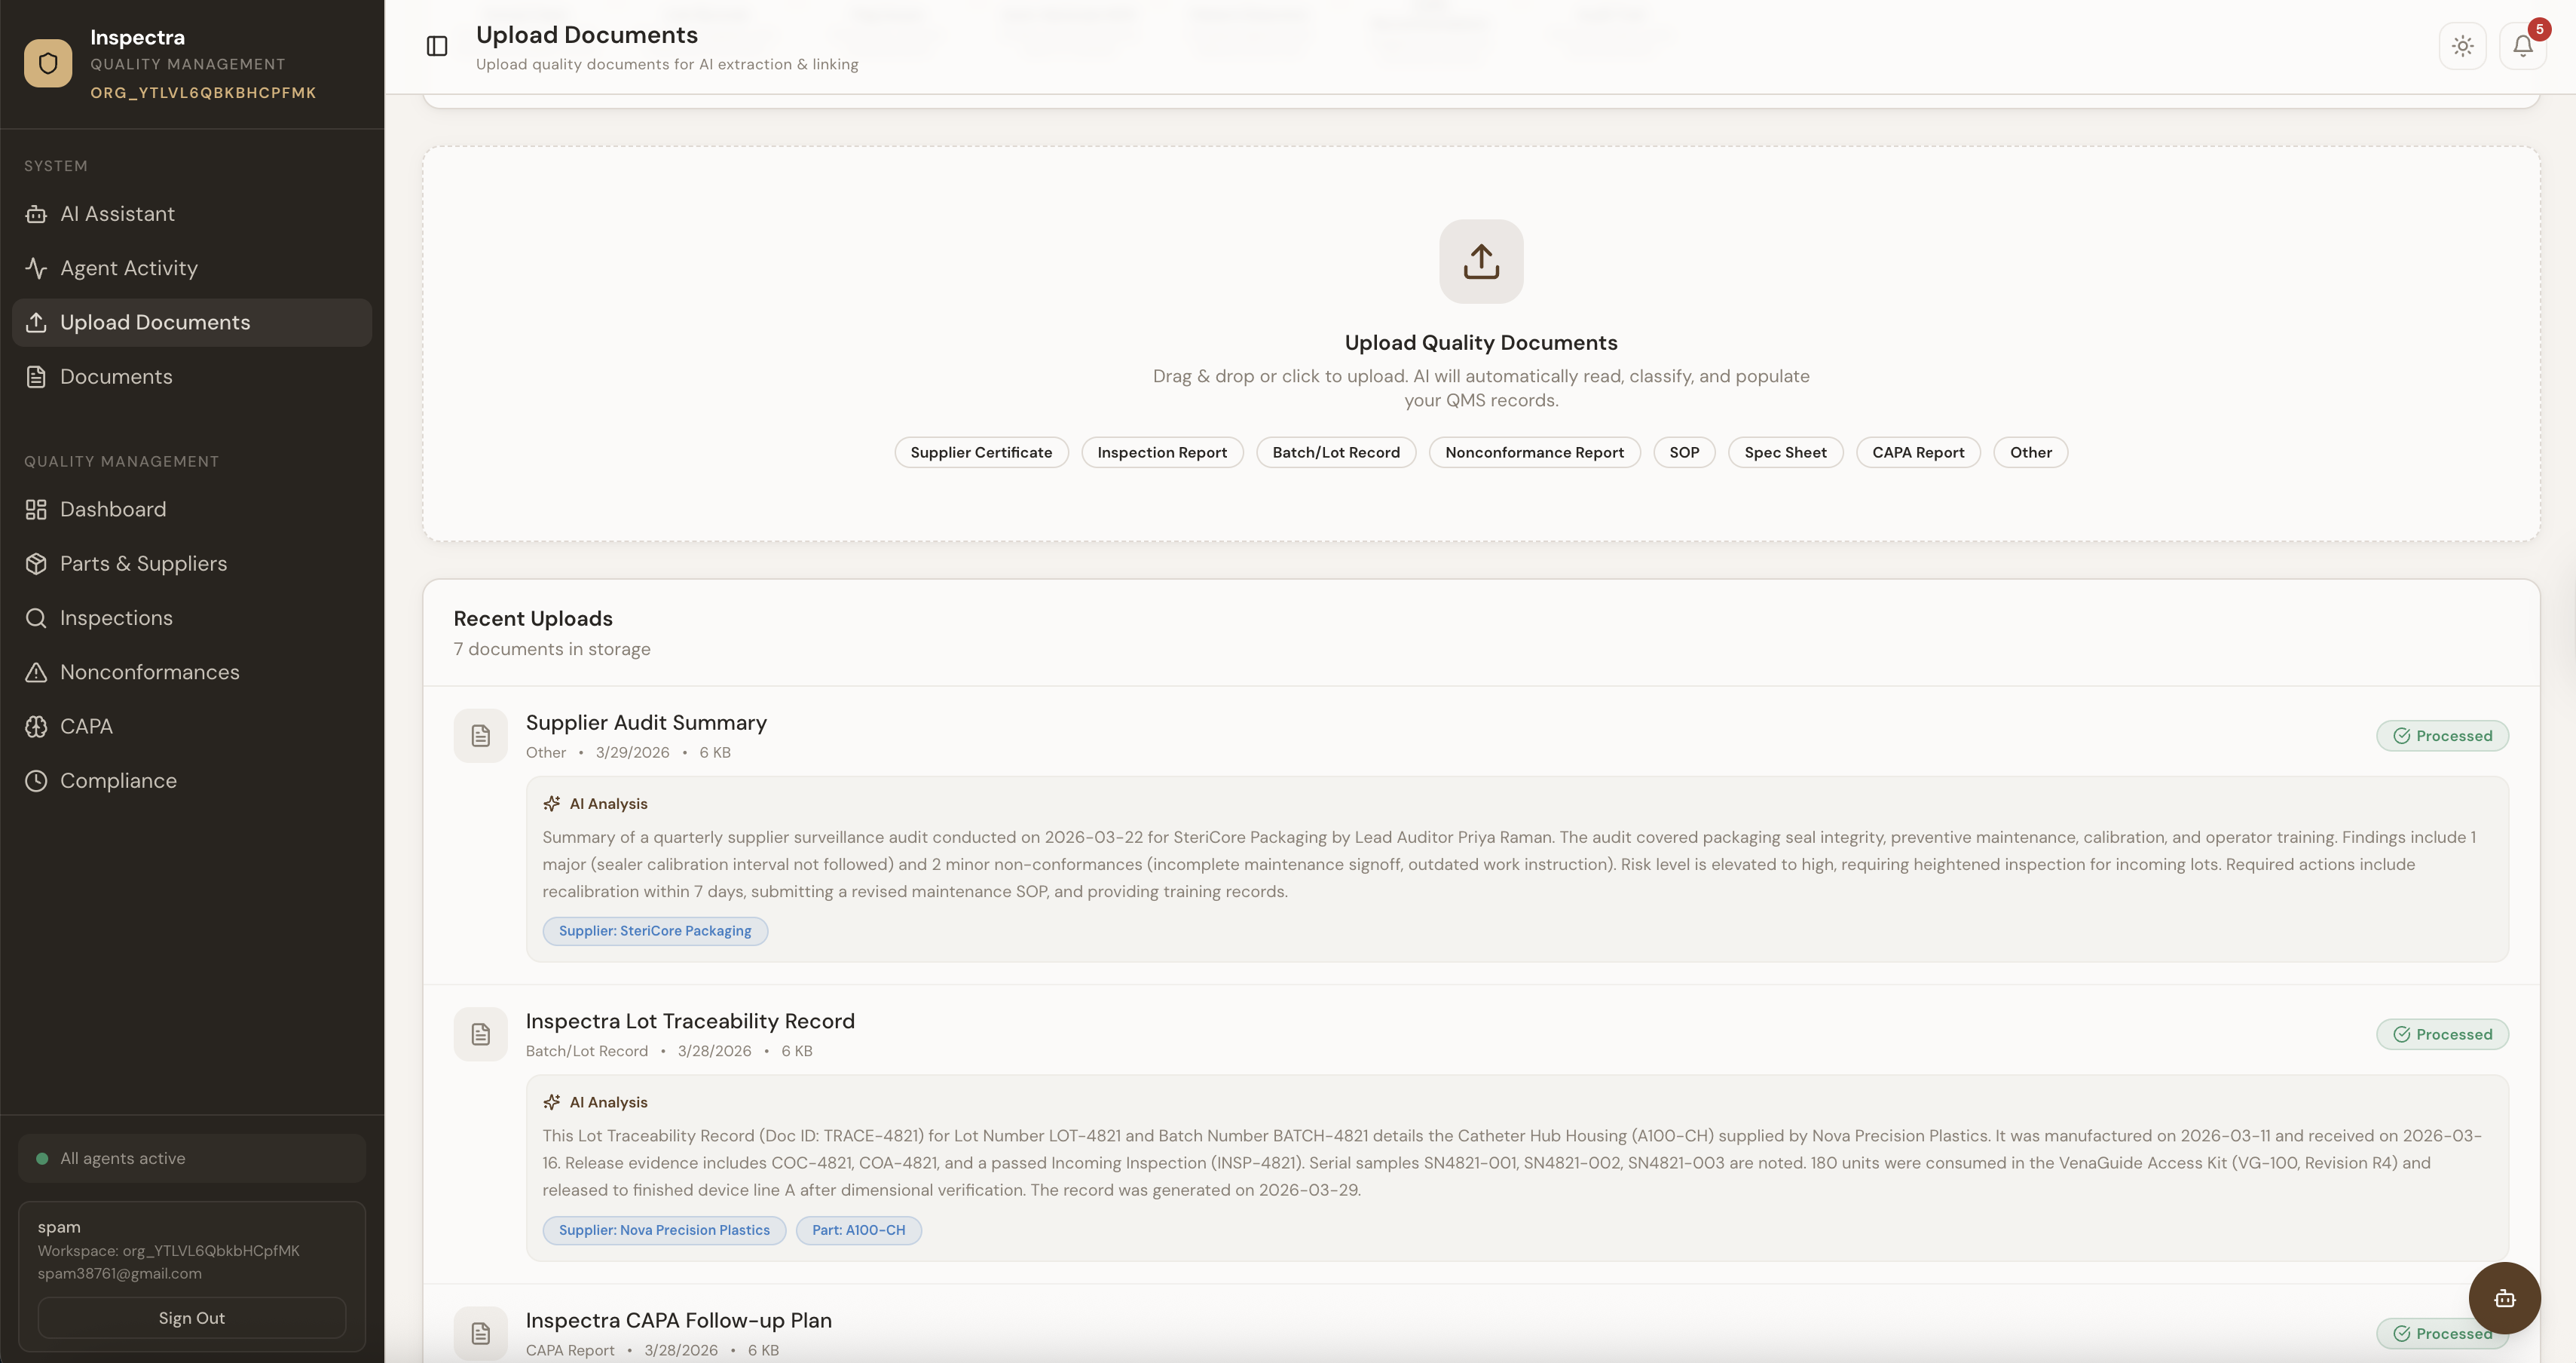The width and height of the screenshot is (2576, 1363).
Task: Click Inspectra Lot Traceability Record file icon
Action: click(481, 1034)
